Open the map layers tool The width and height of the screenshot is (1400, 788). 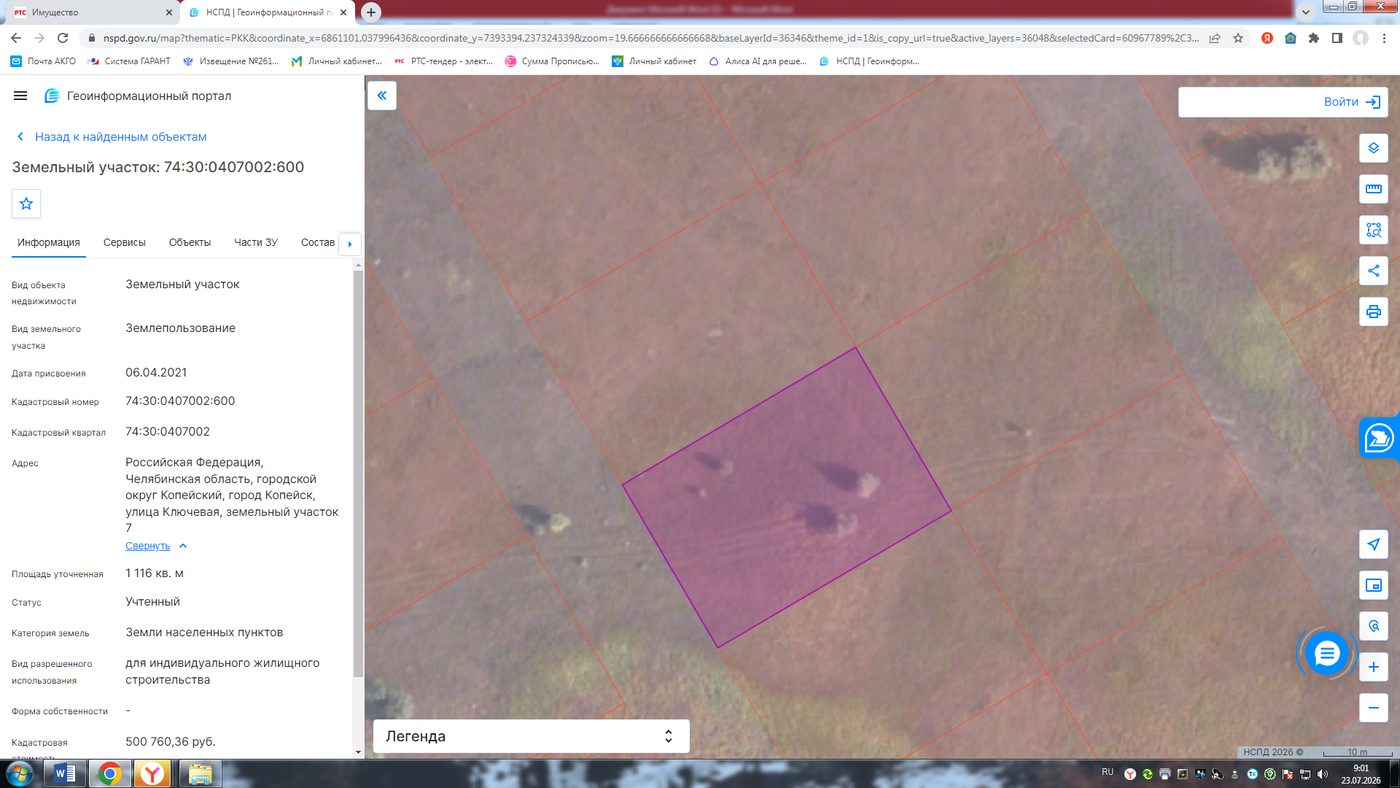pyautogui.click(x=1373, y=148)
